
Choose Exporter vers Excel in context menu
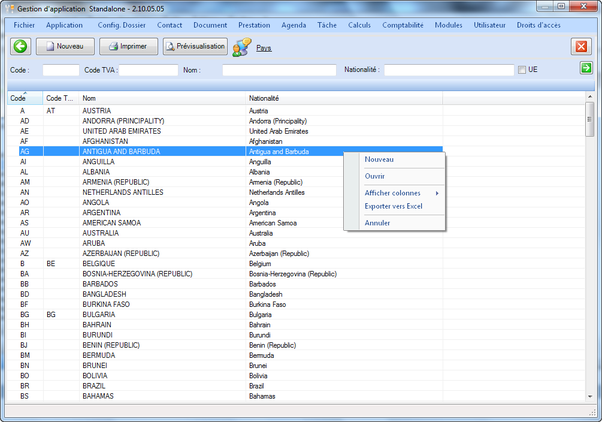394,206
